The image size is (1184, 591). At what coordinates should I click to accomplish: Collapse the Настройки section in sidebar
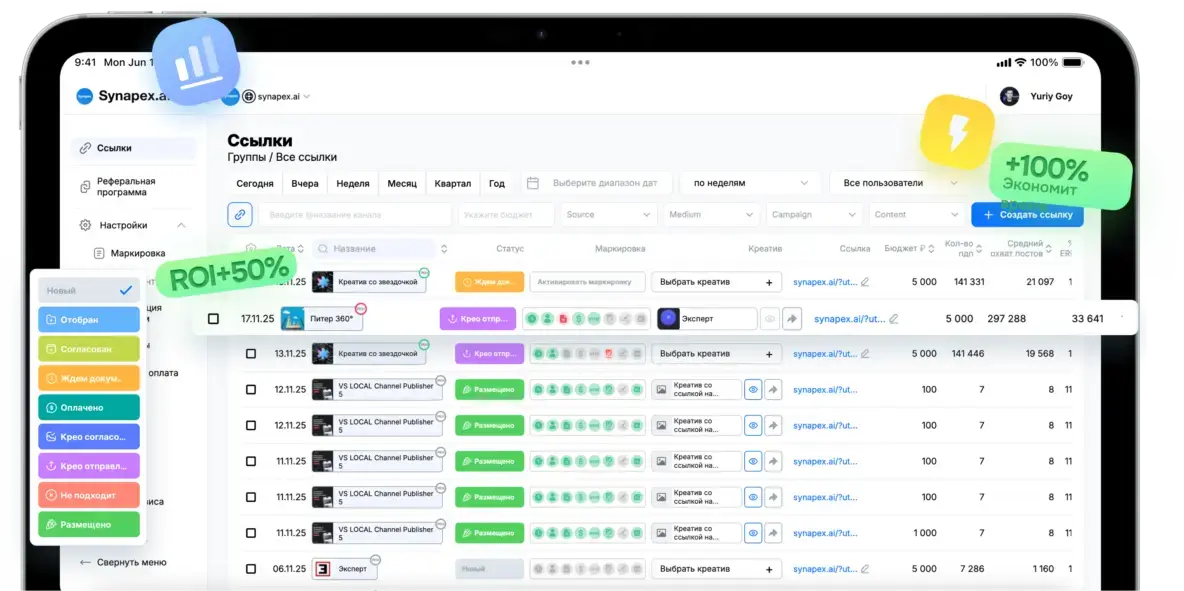tap(181, 225)
